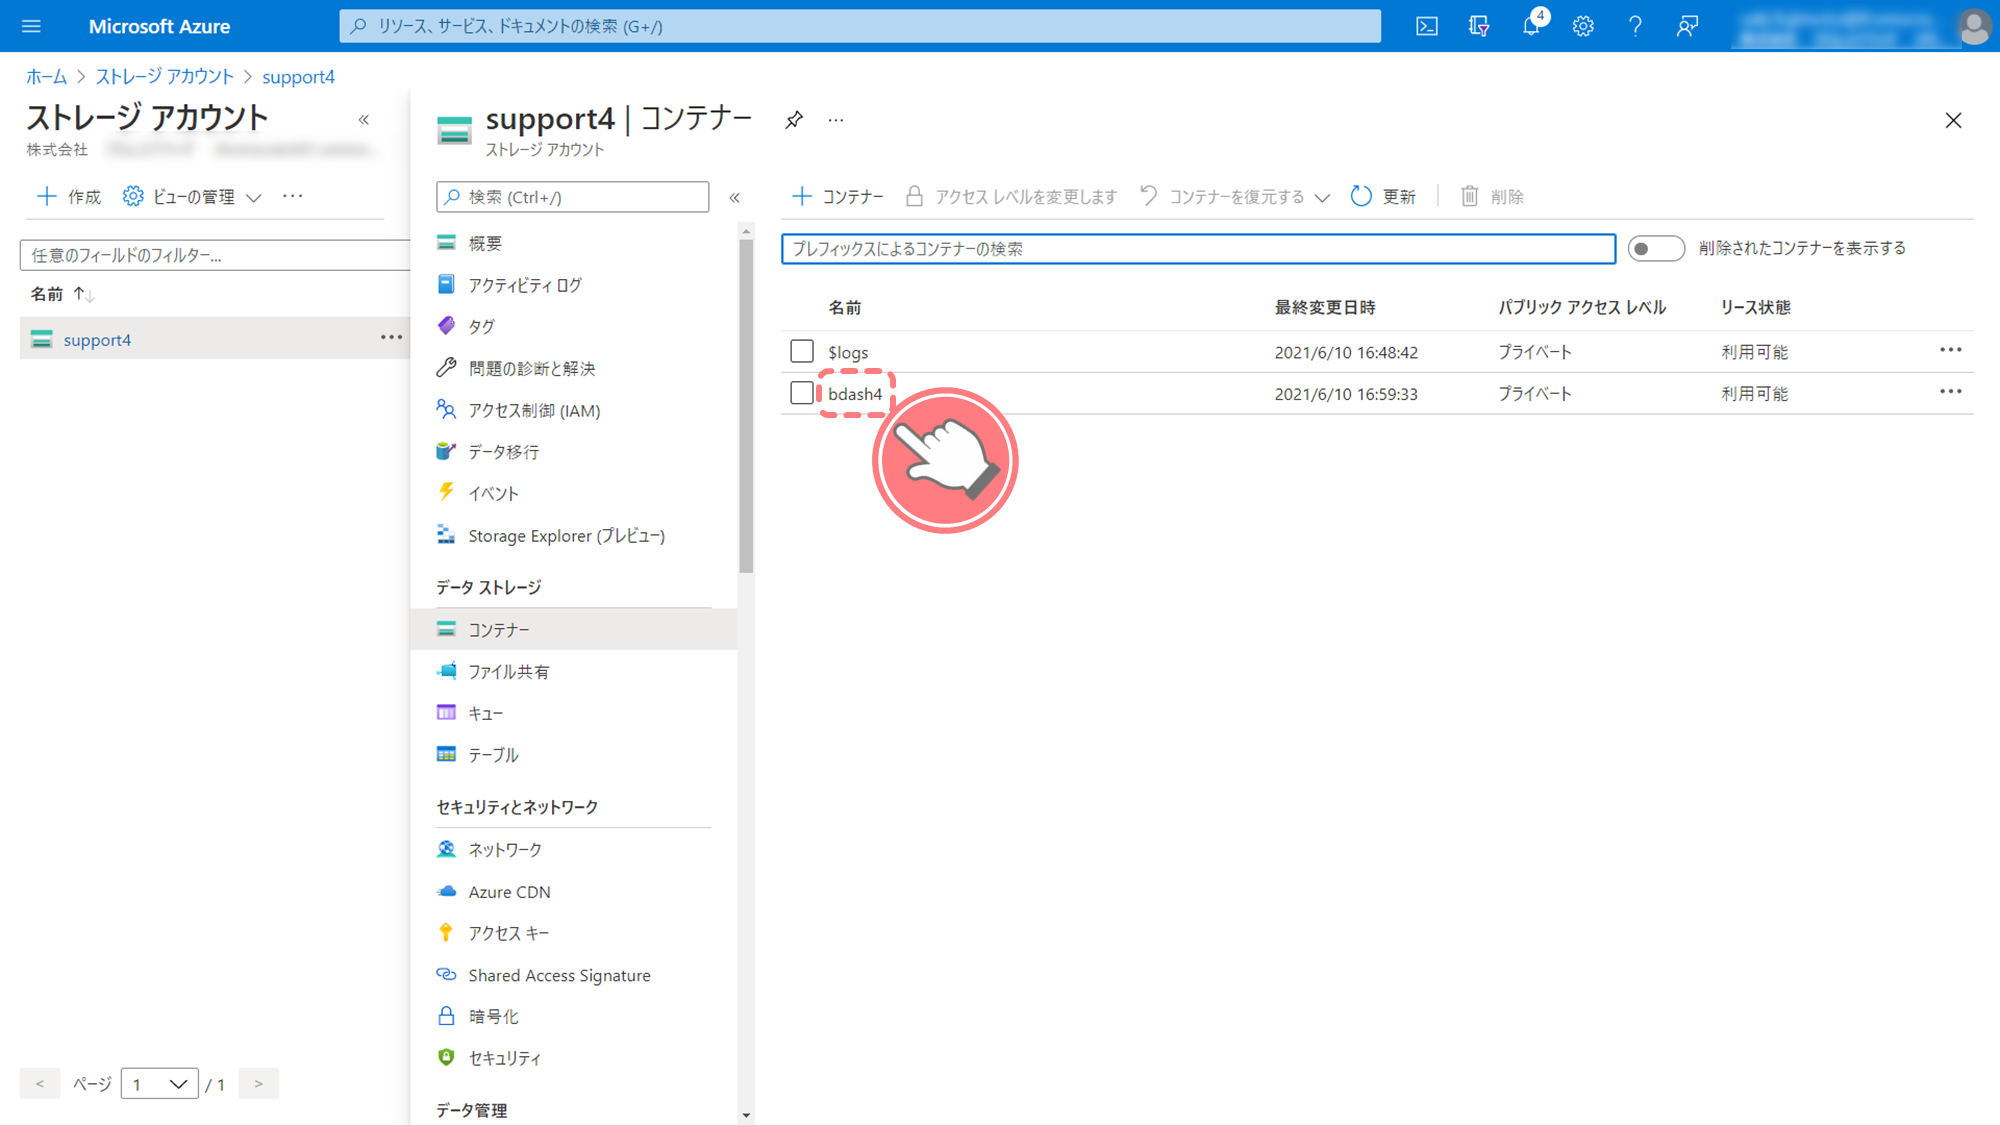
Task: Open the help question mark icon
Action: [x=1635, y=26]
